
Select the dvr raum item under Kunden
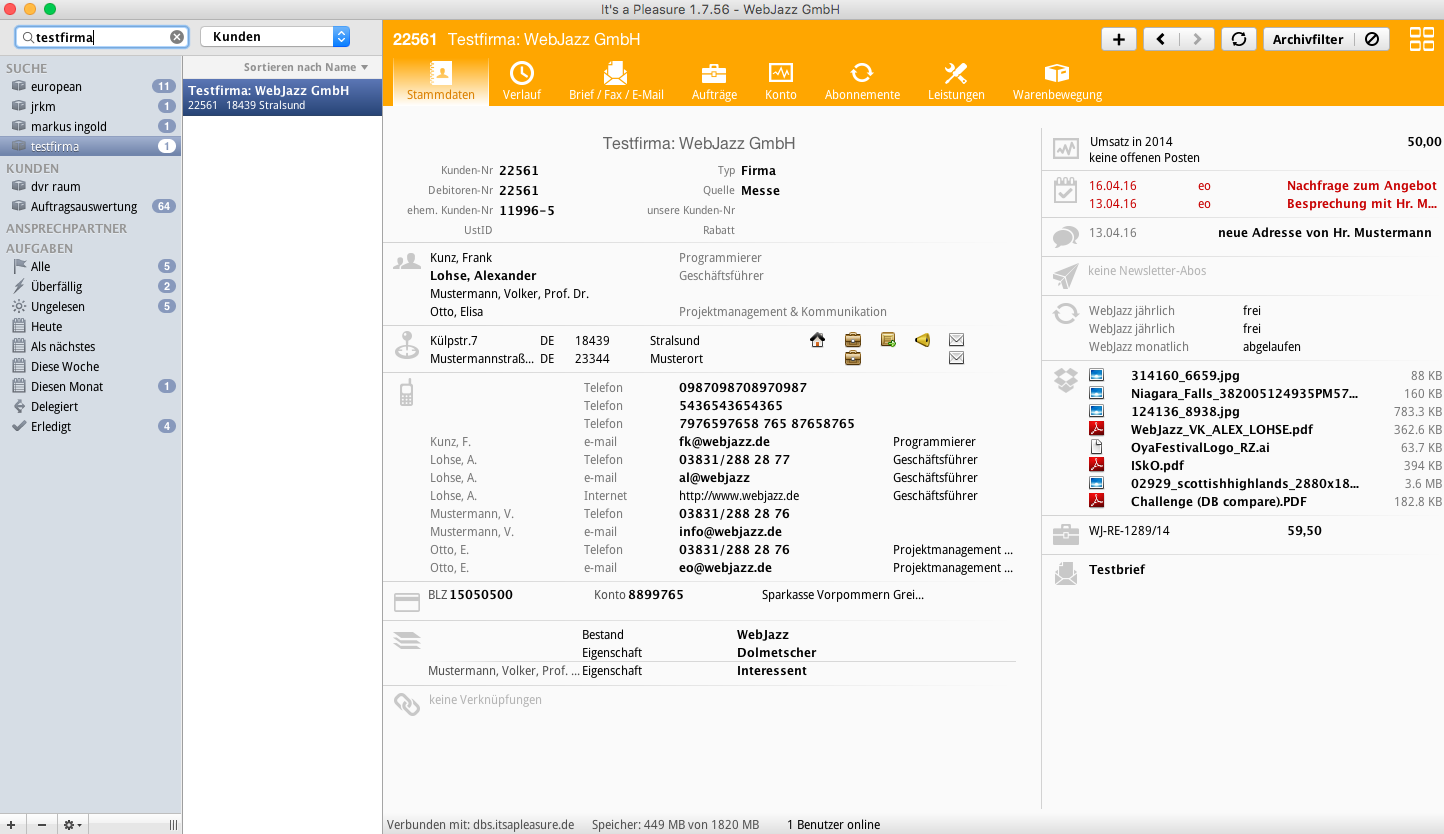90,186
